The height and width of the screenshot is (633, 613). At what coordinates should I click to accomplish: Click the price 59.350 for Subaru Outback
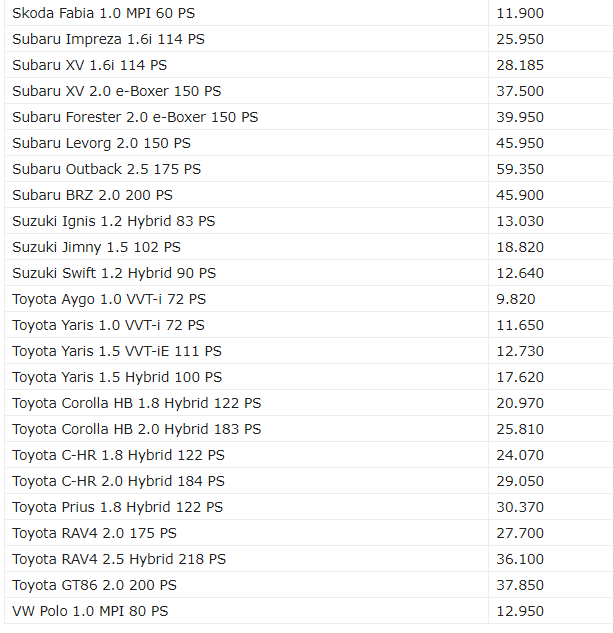[520, 169]
